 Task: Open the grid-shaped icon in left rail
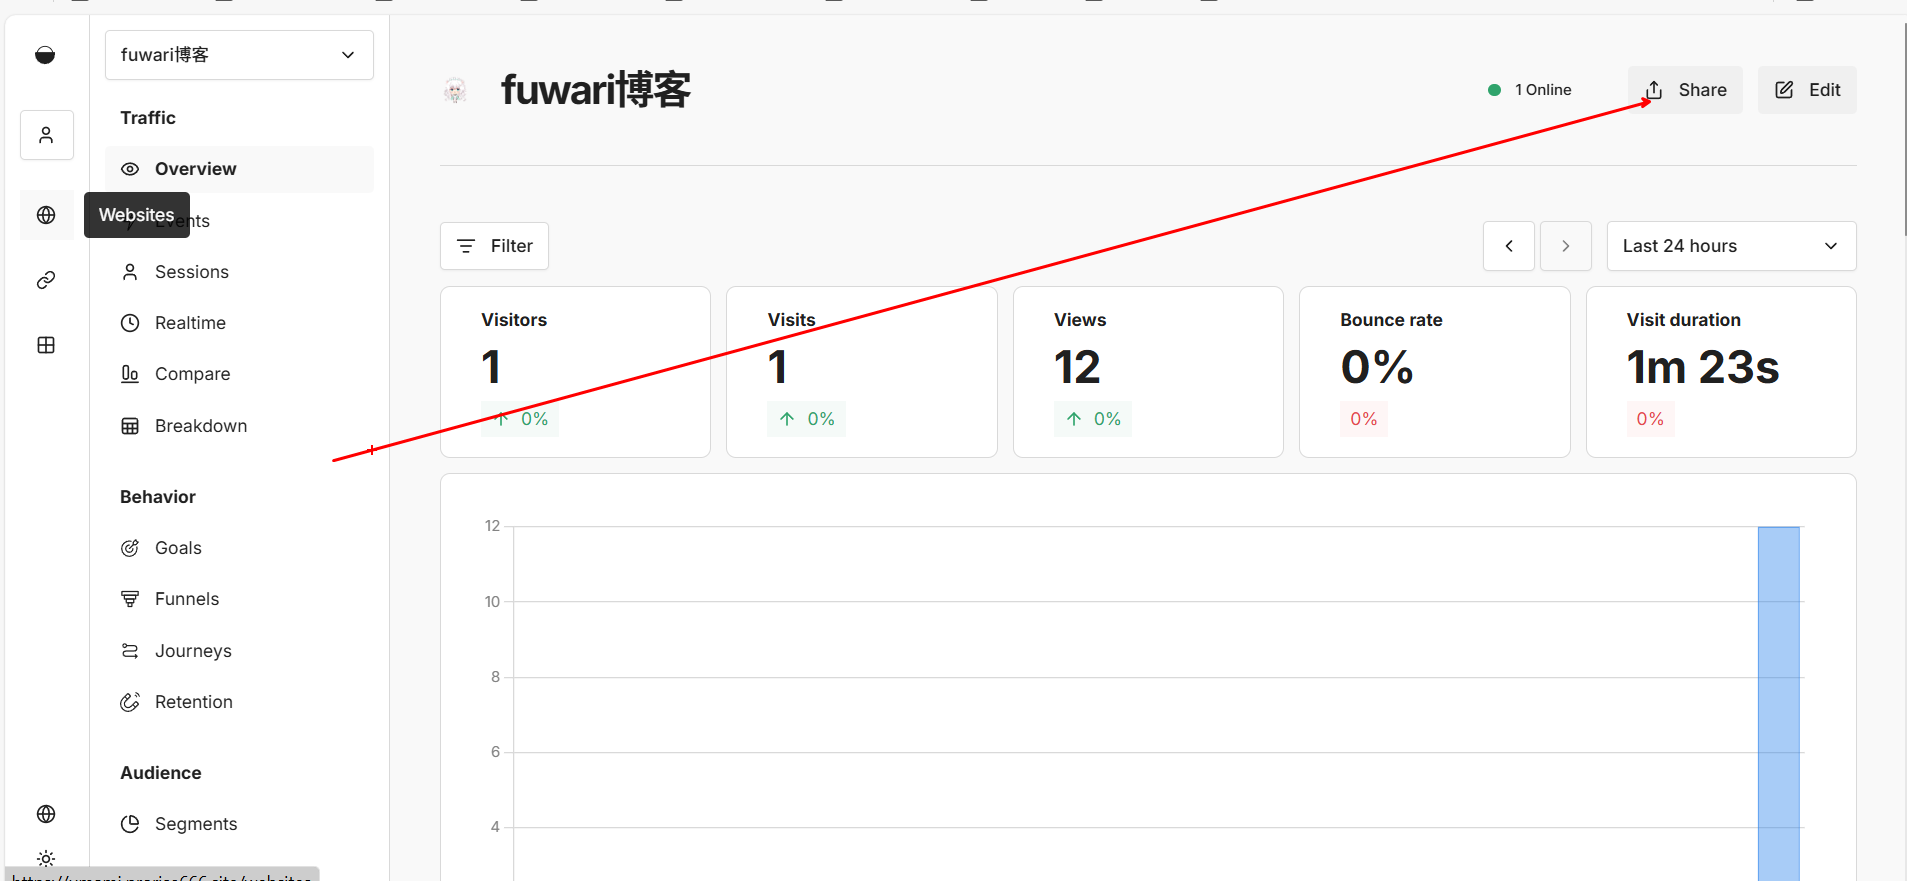(46, 345)
